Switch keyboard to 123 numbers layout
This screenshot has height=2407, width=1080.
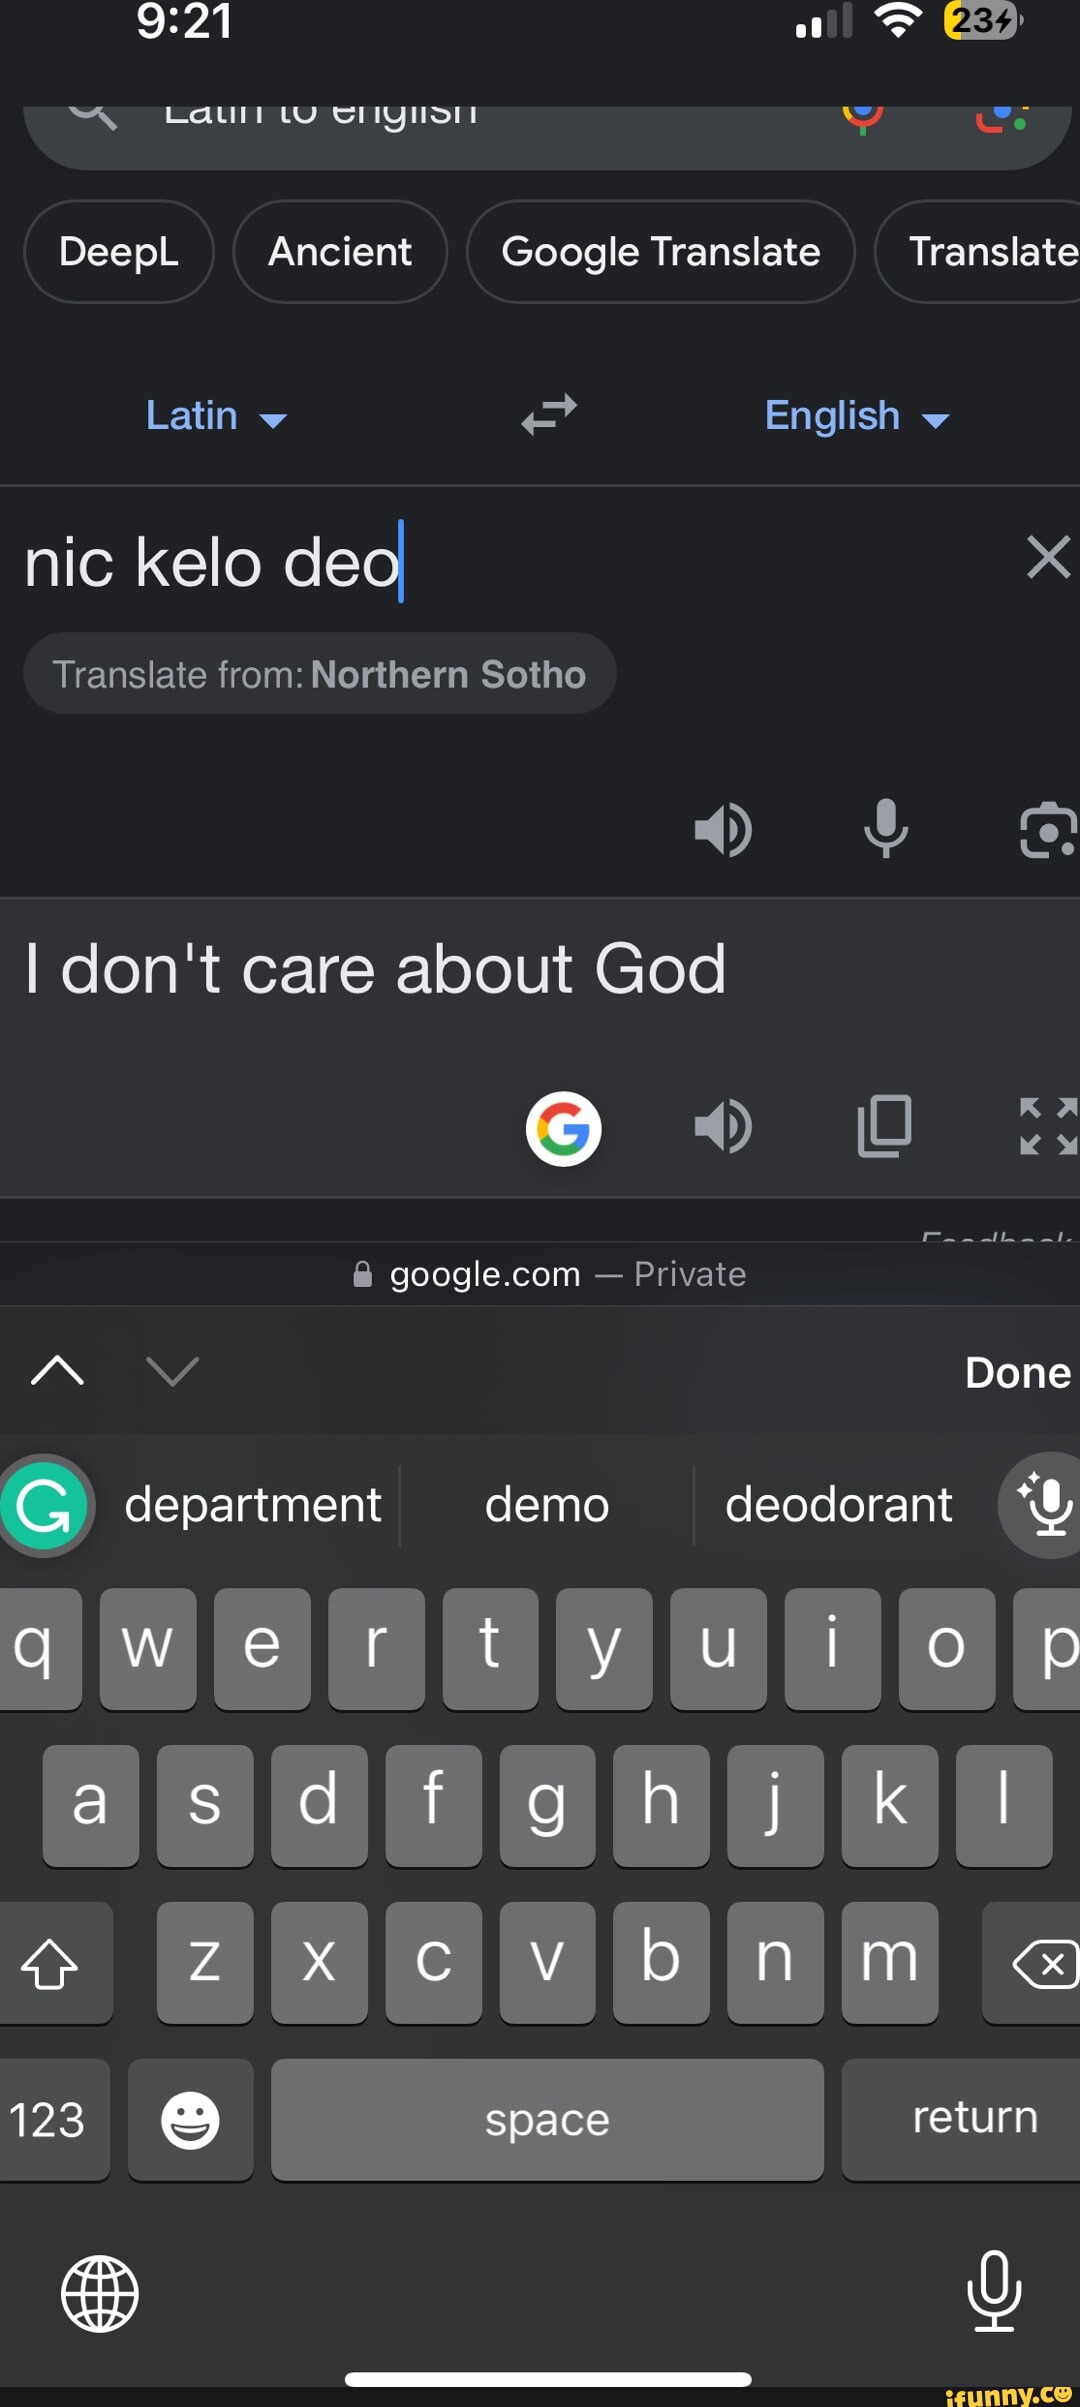[48, 2119]
